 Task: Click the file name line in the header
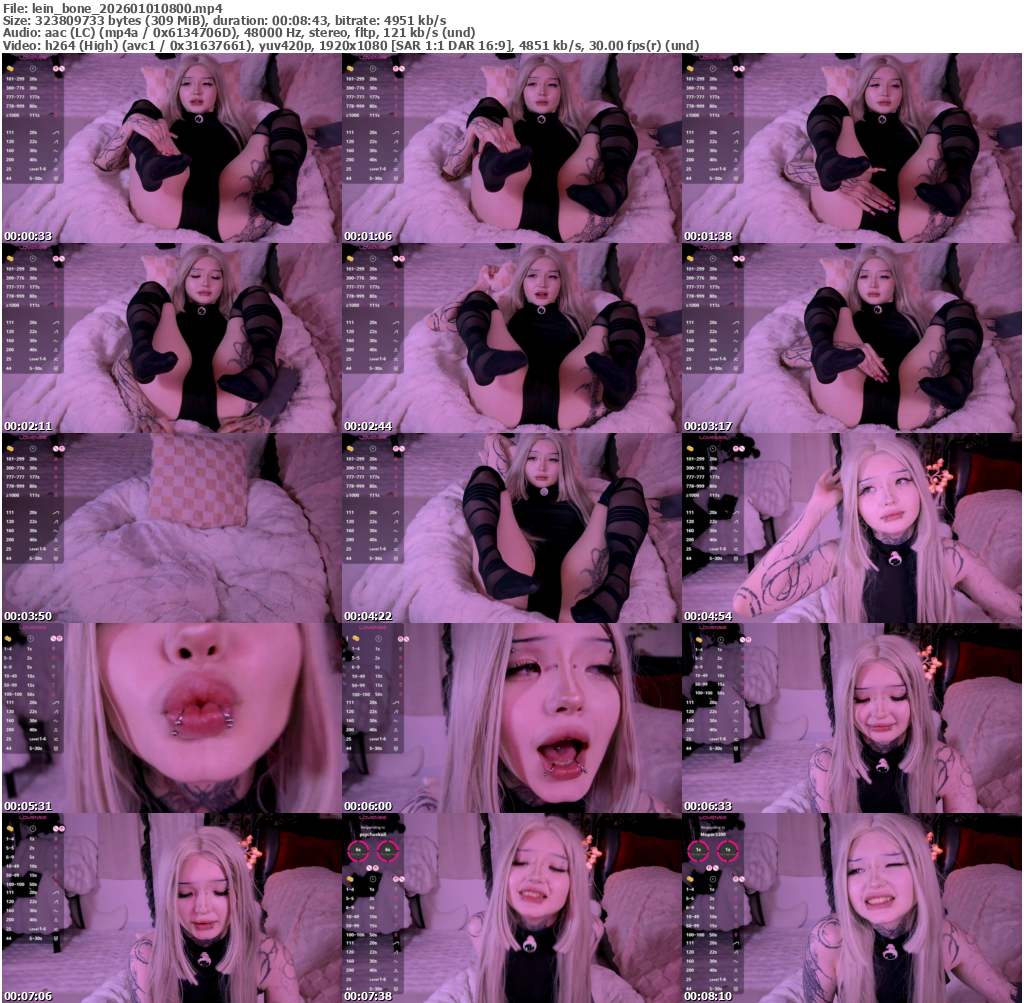tap(112, 8)
